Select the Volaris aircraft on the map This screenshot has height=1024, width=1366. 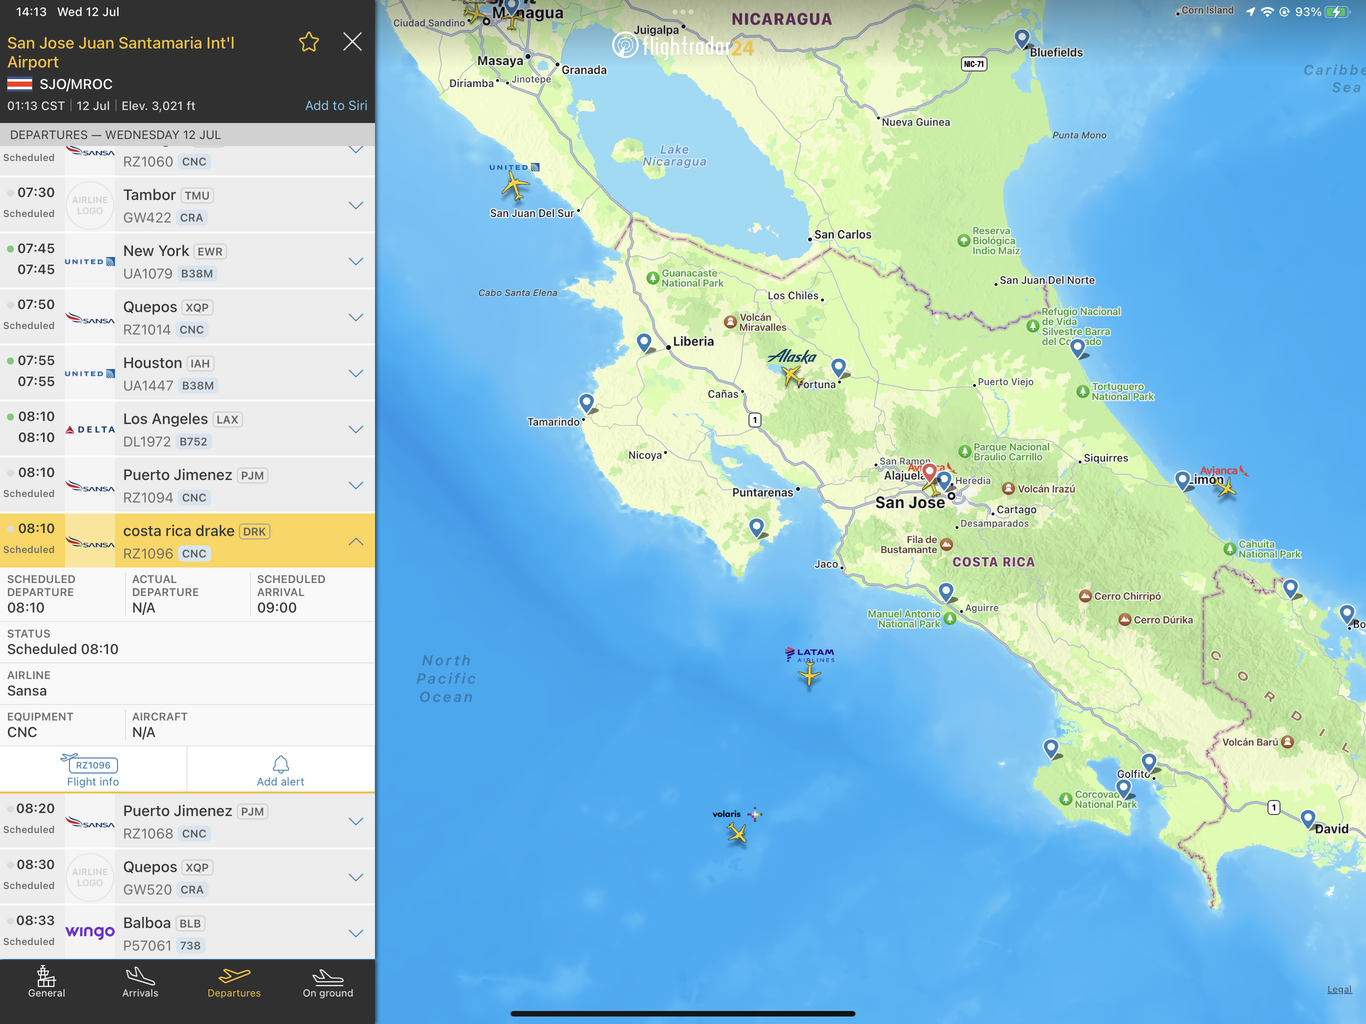click(x=737, y=832)
